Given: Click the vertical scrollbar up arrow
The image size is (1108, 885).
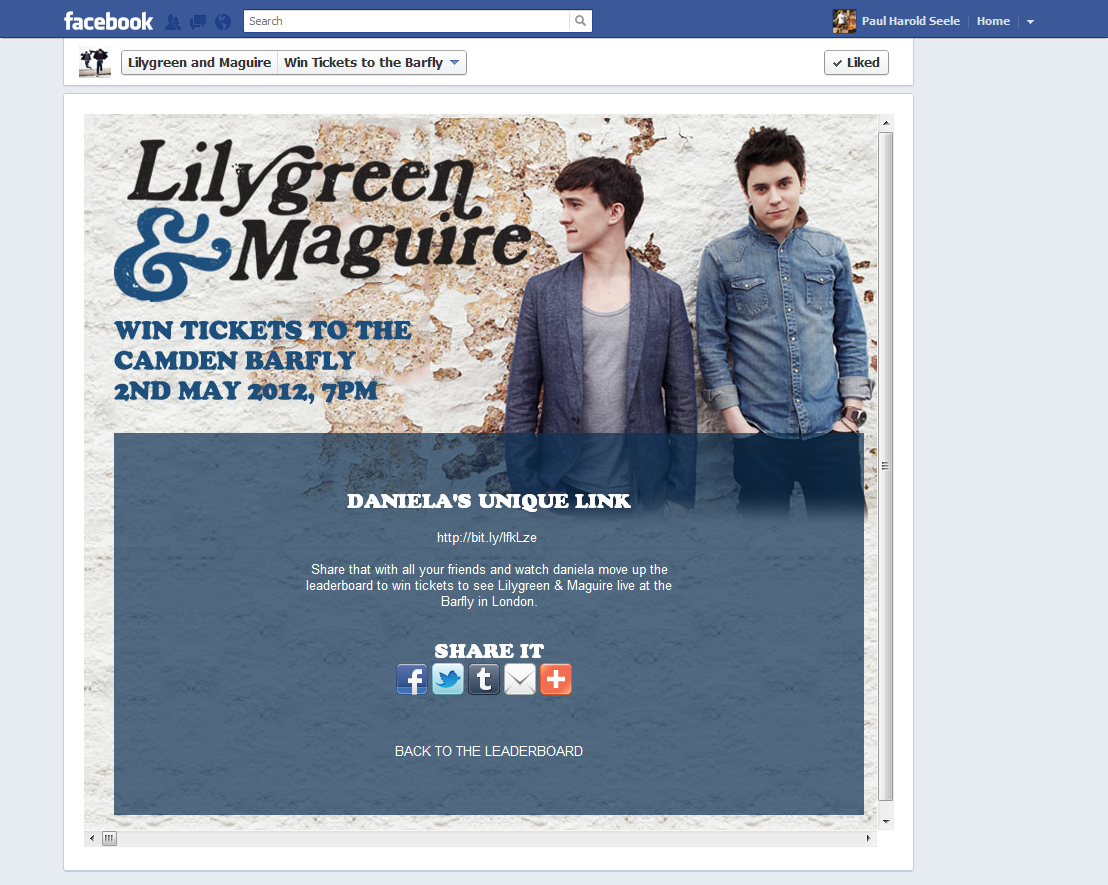Looking at the screenshot, I should pos(885,123).
